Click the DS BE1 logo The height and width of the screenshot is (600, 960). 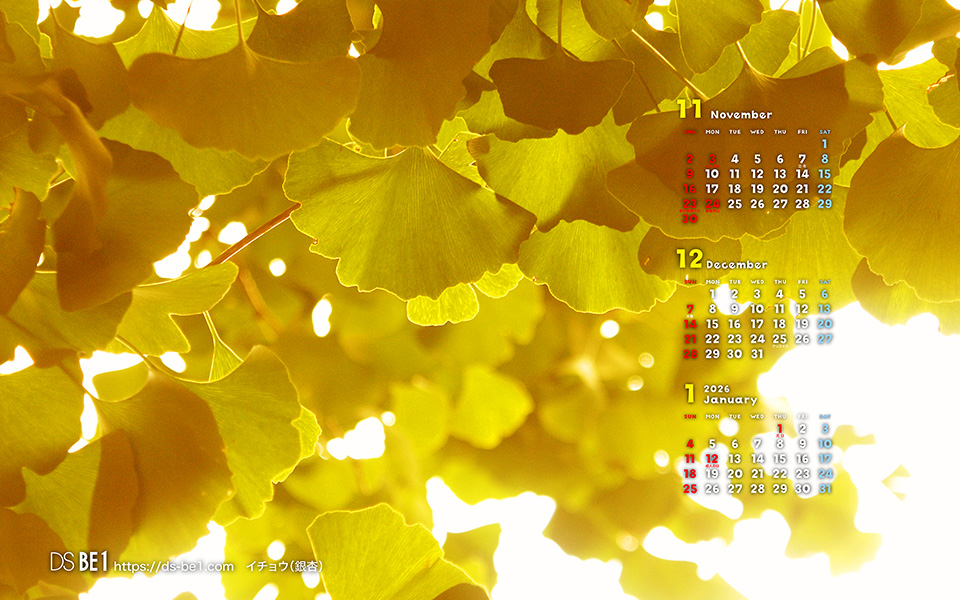click(78, 563)
